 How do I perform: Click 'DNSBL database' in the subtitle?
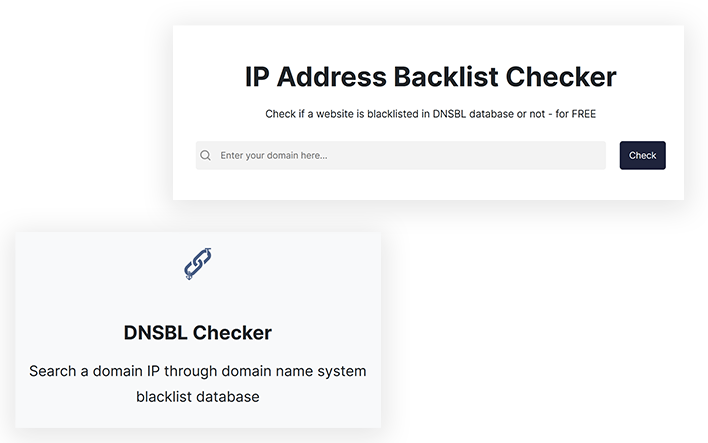click(473, 114)
